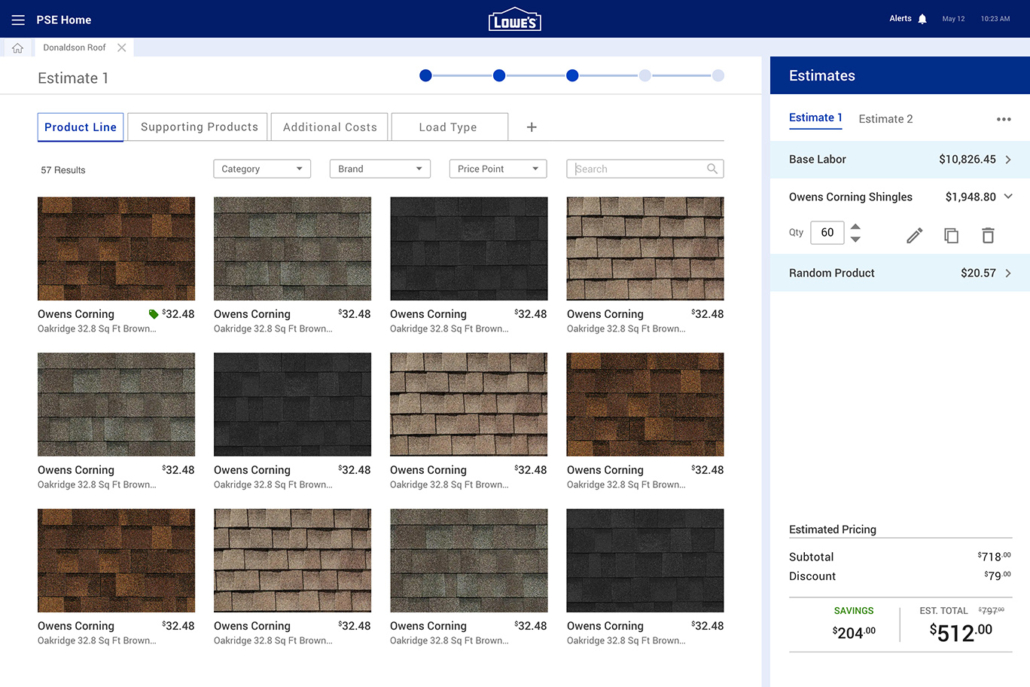Open the Category dropdown
Viewport: 1030px width, 687px height.
tap(262, 169)
